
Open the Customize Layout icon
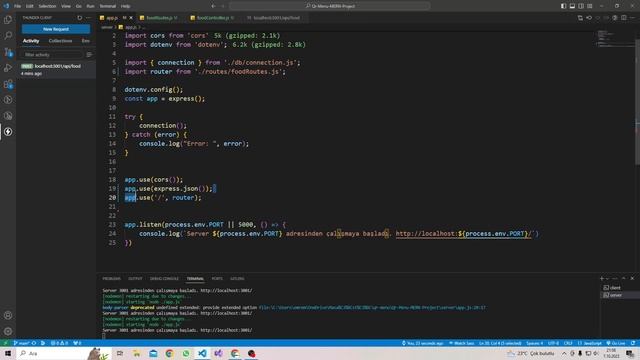click(x=590, y=6)
